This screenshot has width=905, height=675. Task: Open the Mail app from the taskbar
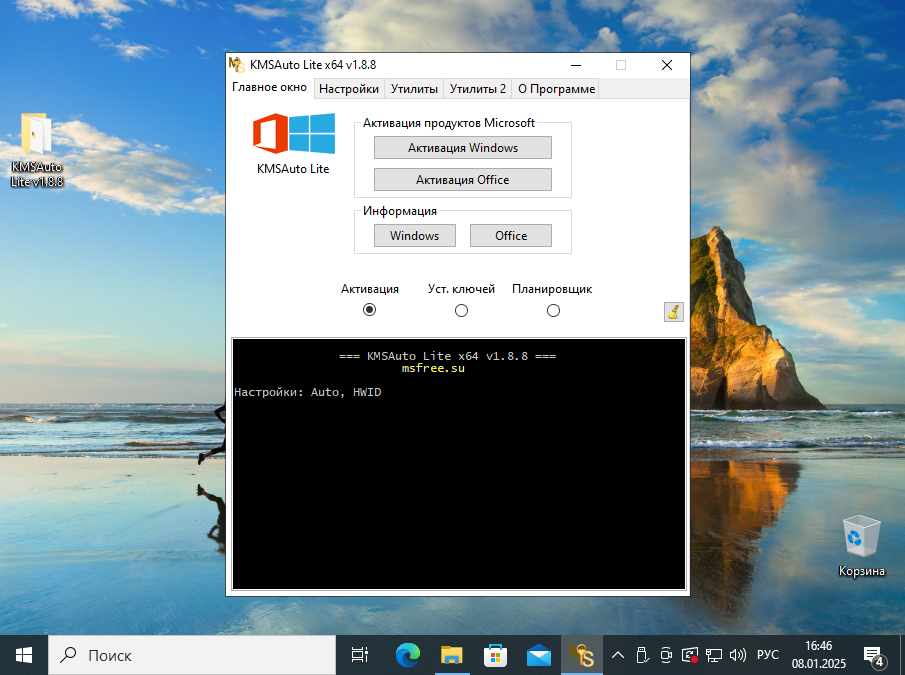tap(539, 655)
